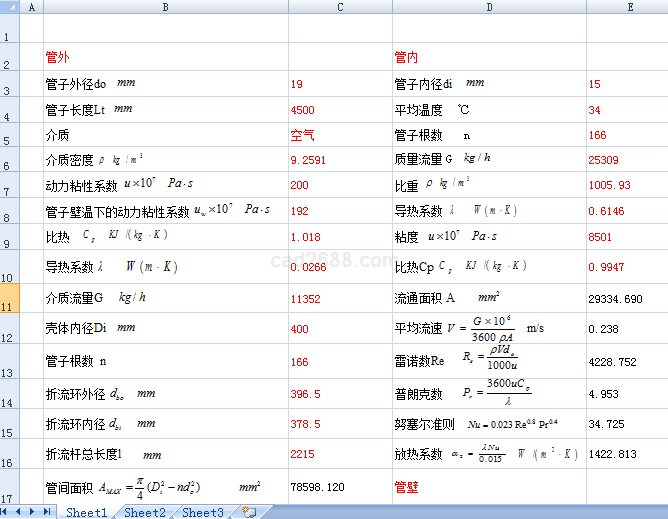The width and height of the screenshot is (668, 519).
Task: Select column D by its header
Action: click(x=489, y=7)
